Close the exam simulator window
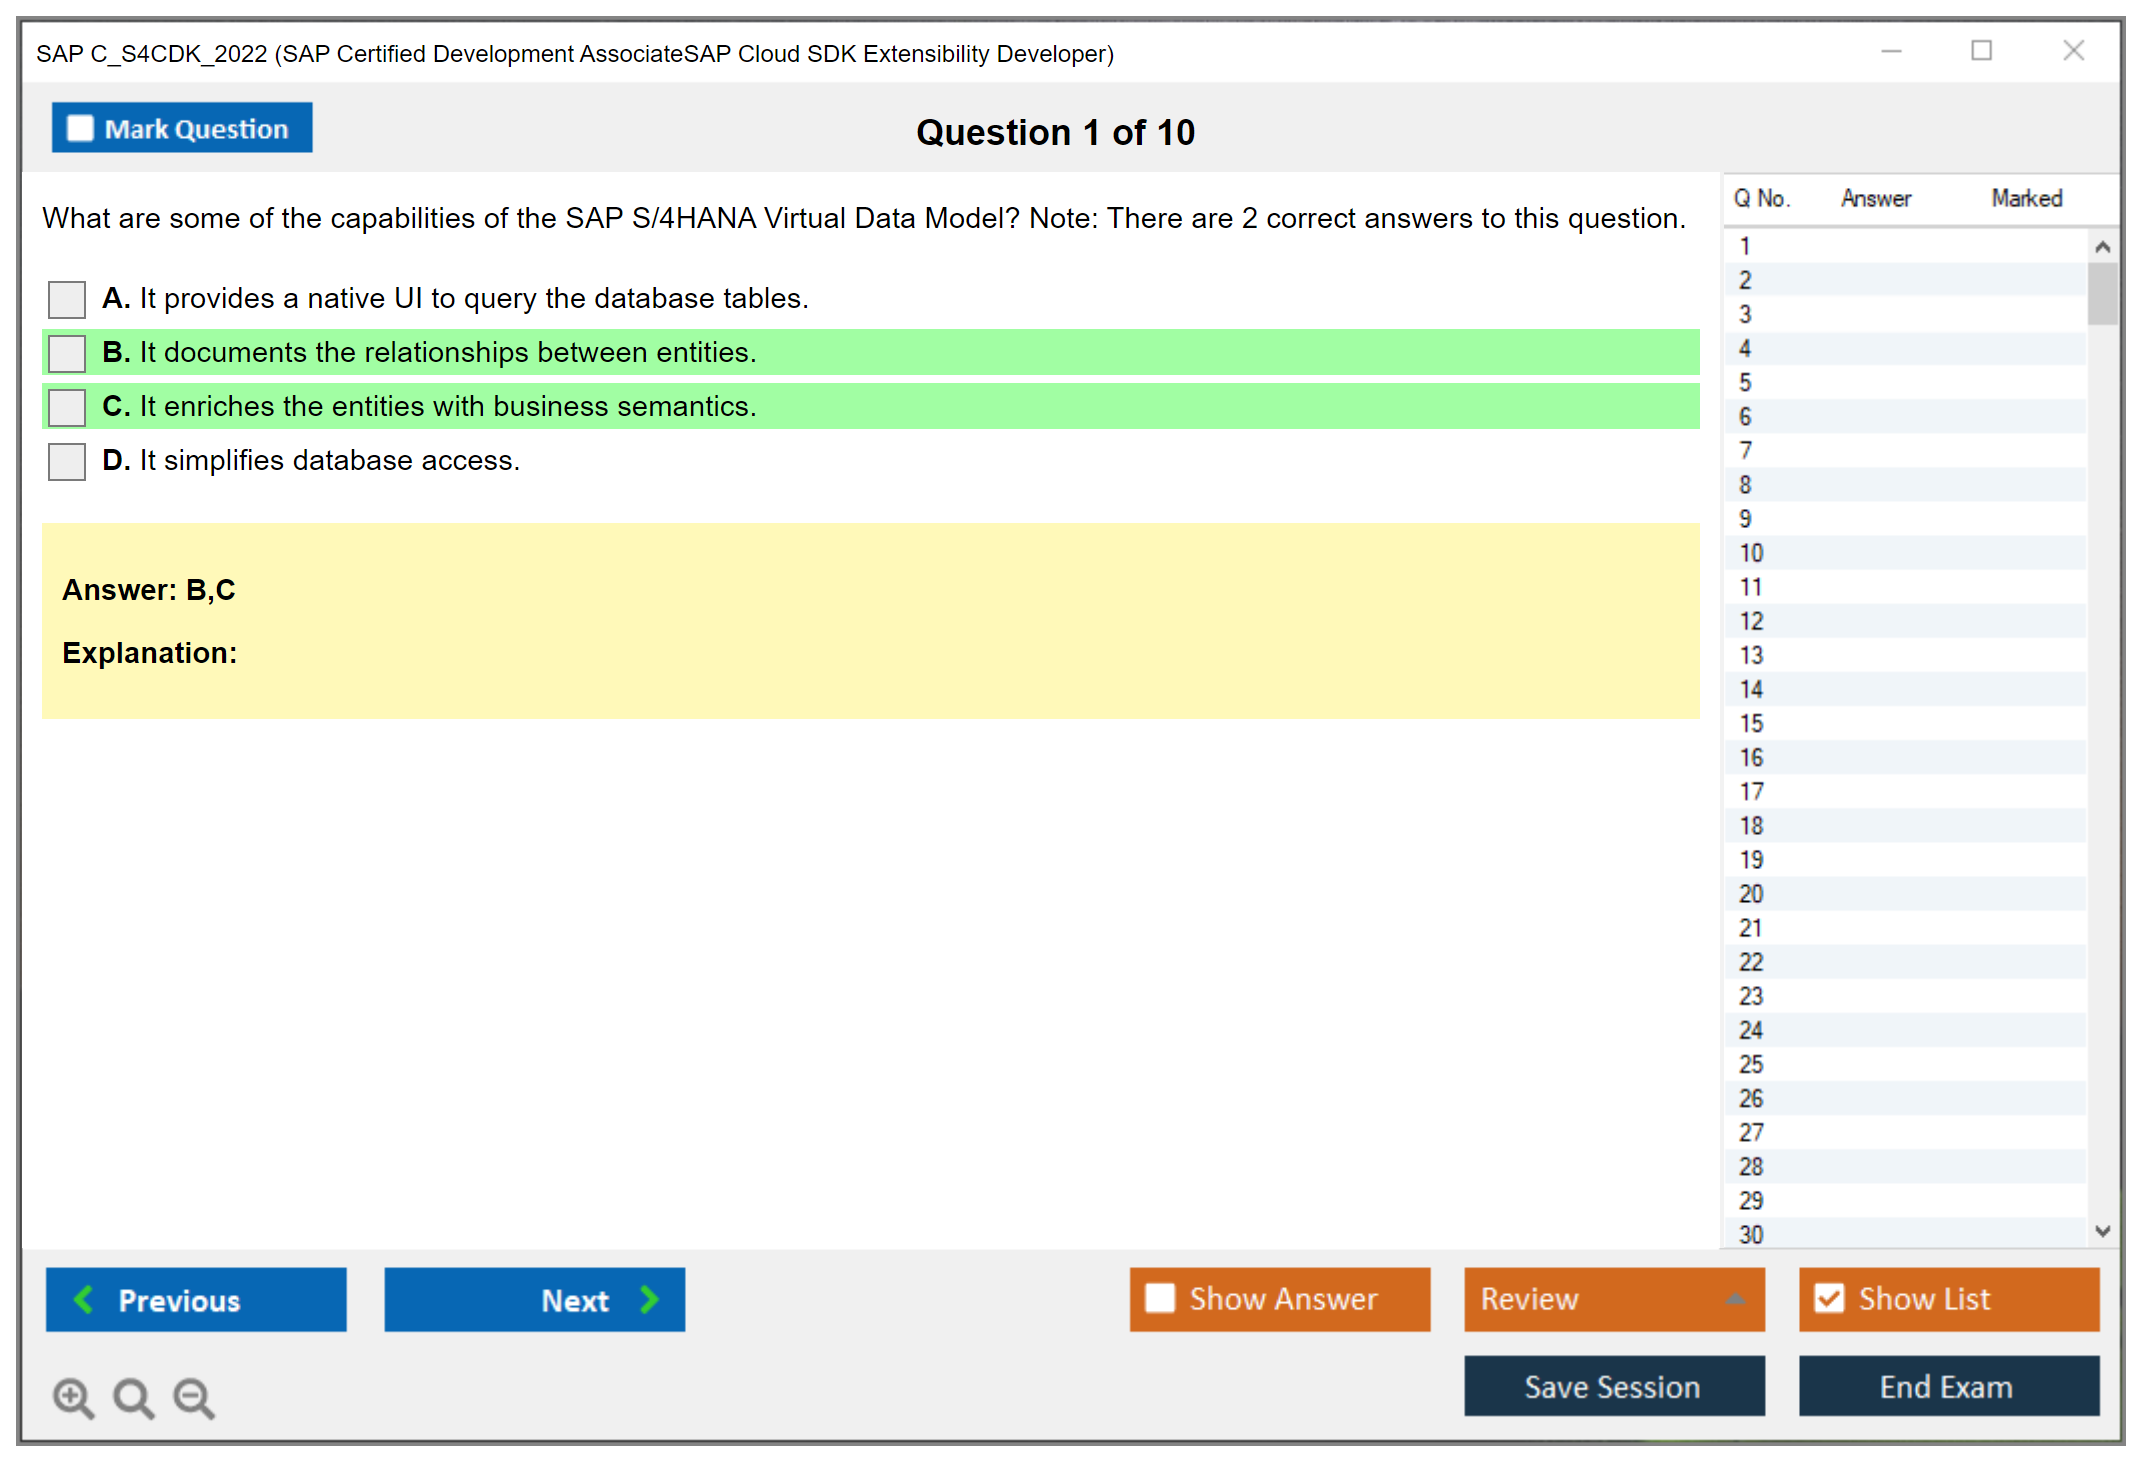The width and height of the screenshot is (2150, 1470). [2073, 51]
